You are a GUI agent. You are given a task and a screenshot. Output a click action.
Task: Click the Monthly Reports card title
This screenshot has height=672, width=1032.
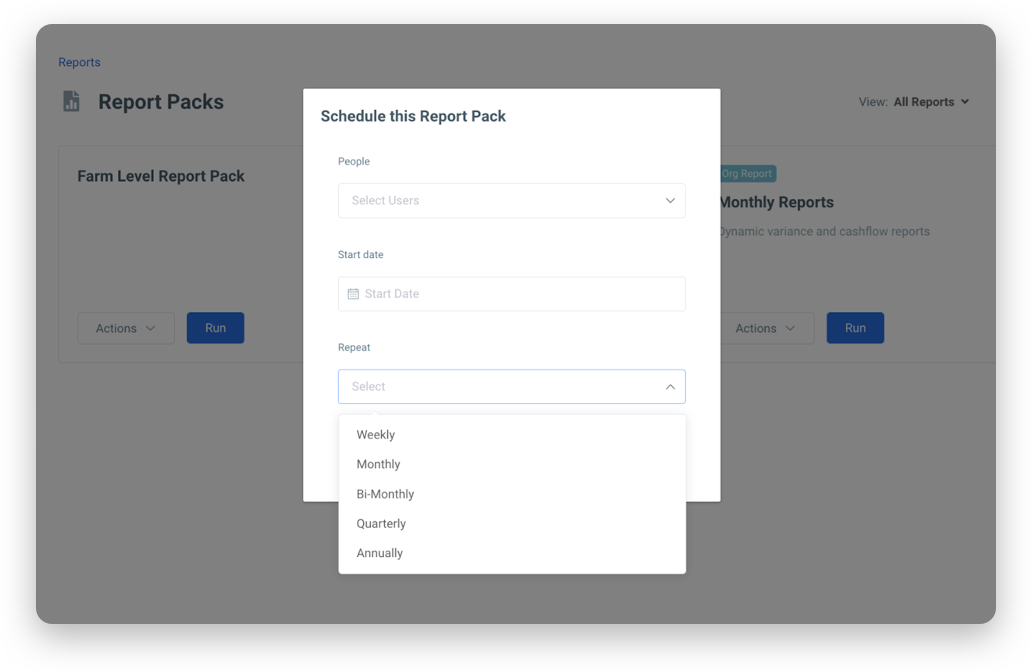click(x=777, y=202)
